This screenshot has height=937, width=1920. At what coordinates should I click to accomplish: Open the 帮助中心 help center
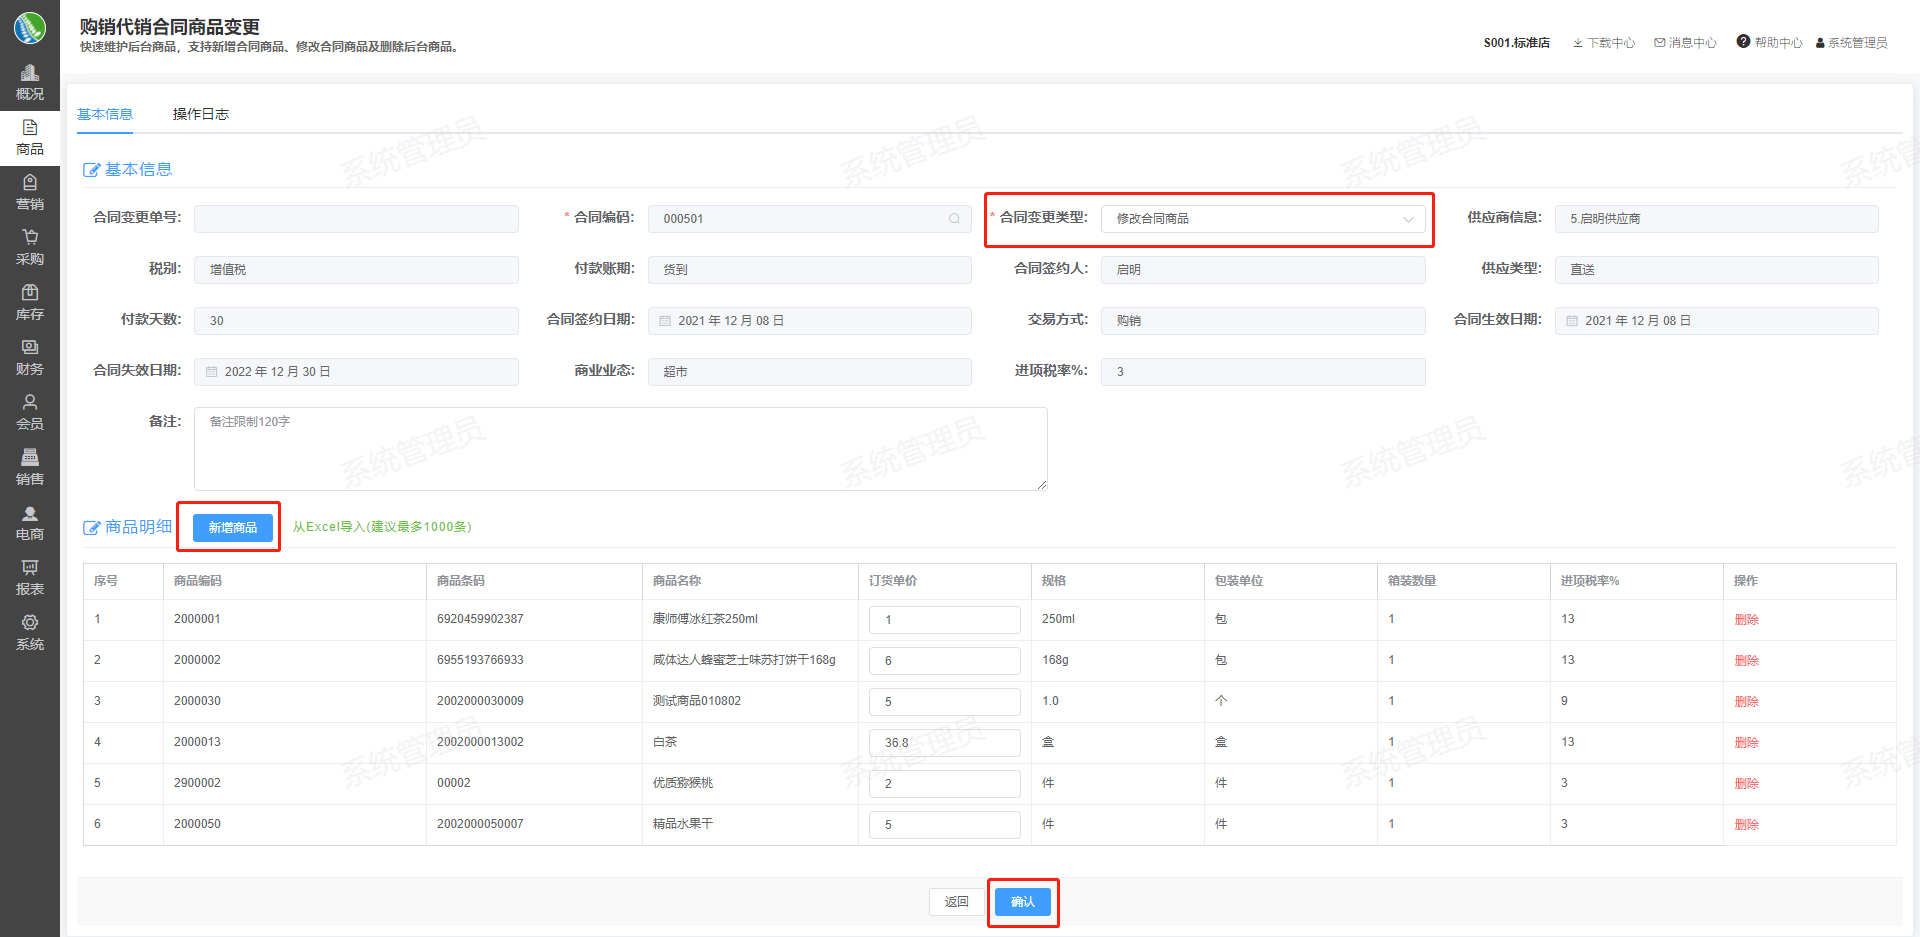click(x=1770, y=42)
